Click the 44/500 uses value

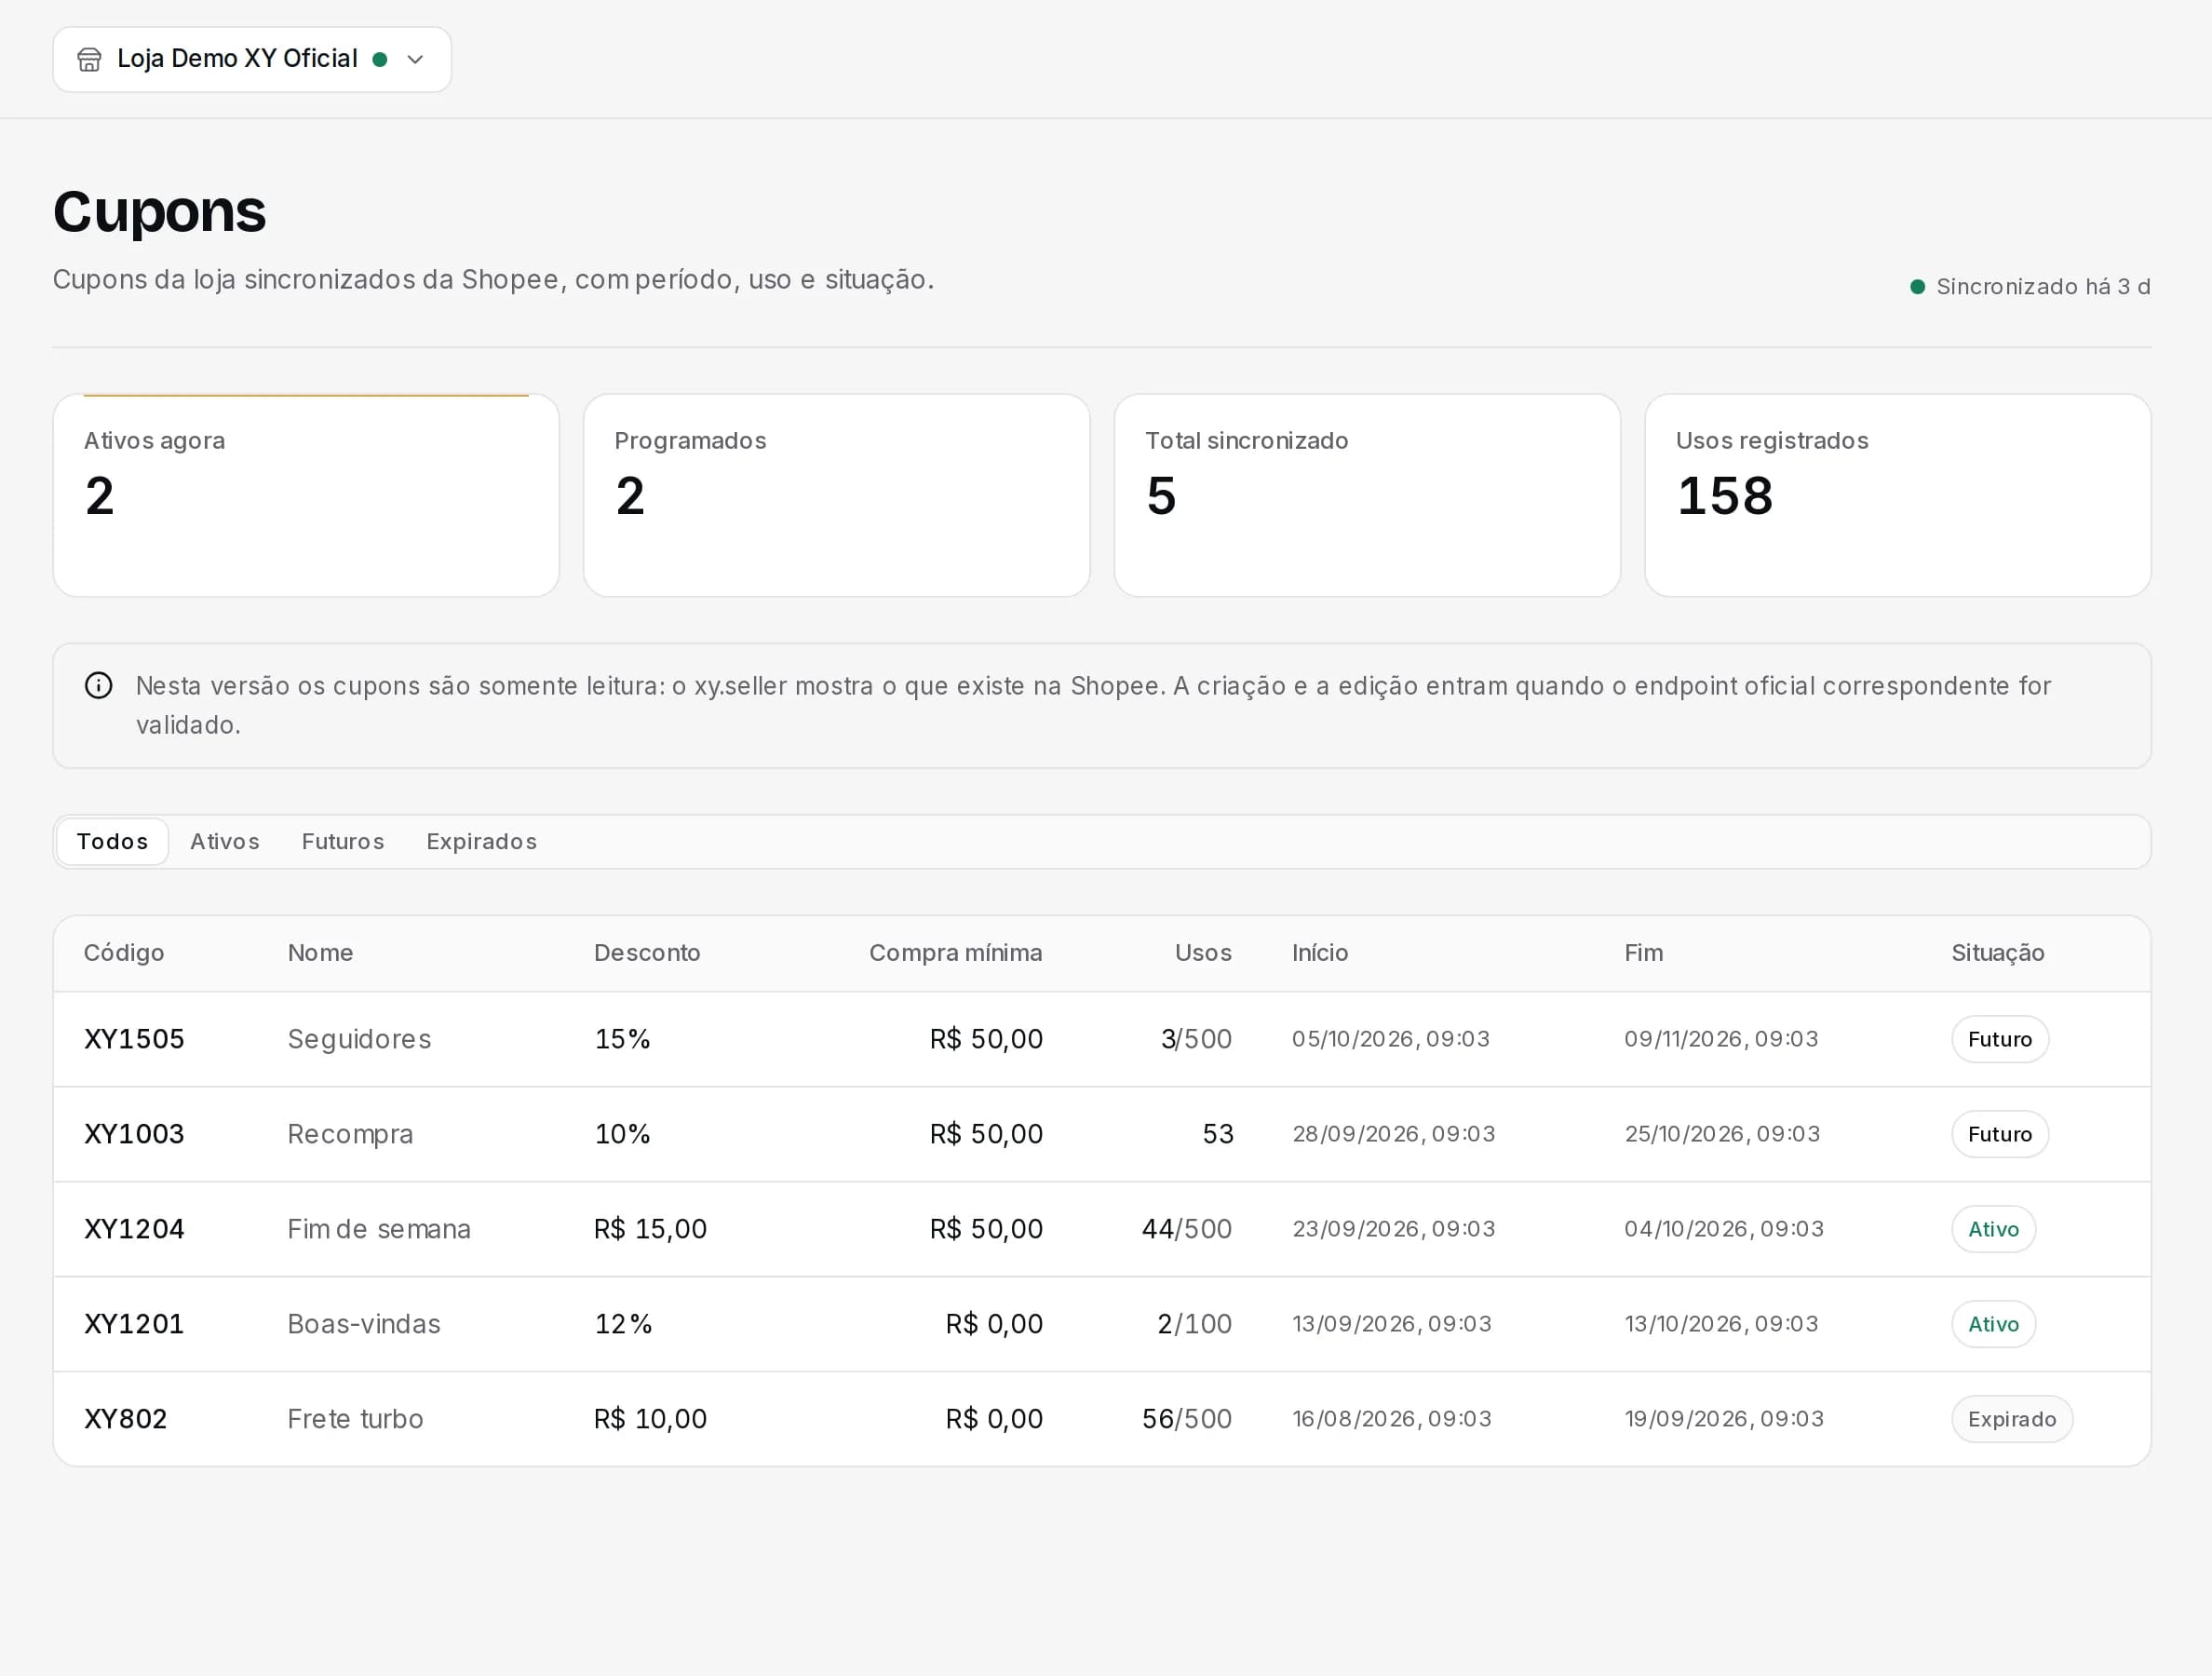coord(1187,1230)
